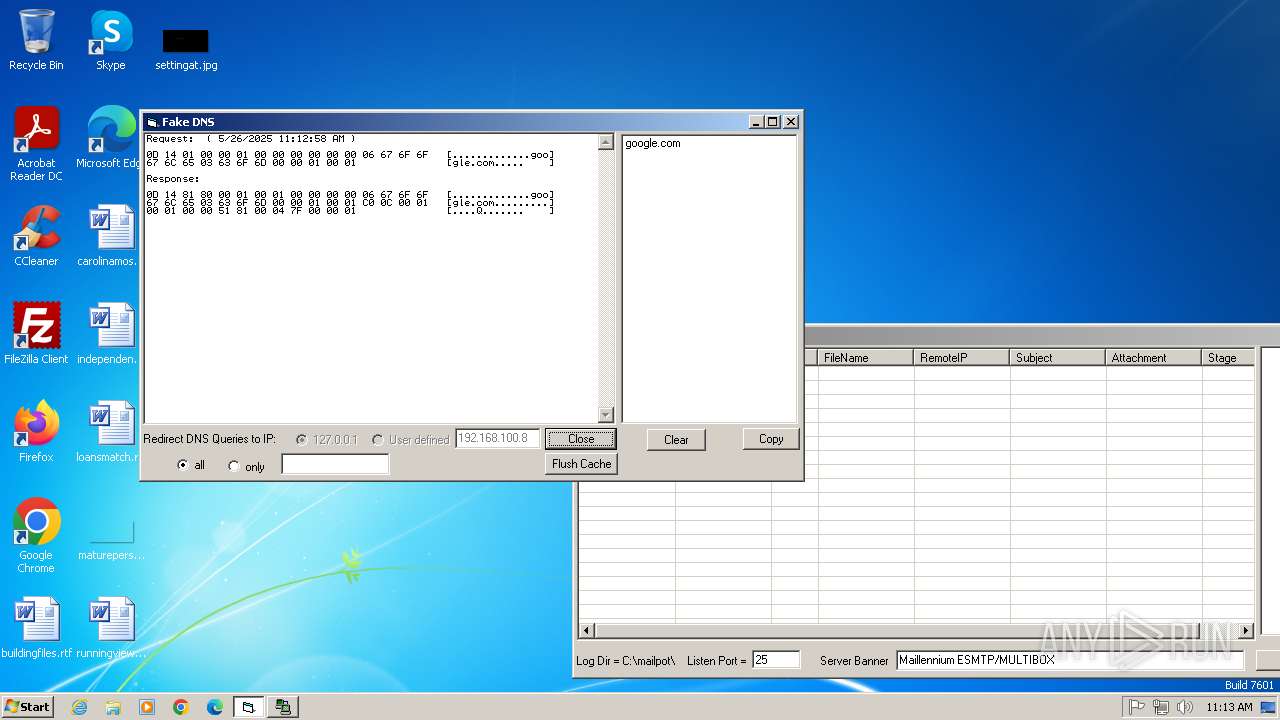Sort by FileName column header

pyautogui.click(x=866, y=357)
